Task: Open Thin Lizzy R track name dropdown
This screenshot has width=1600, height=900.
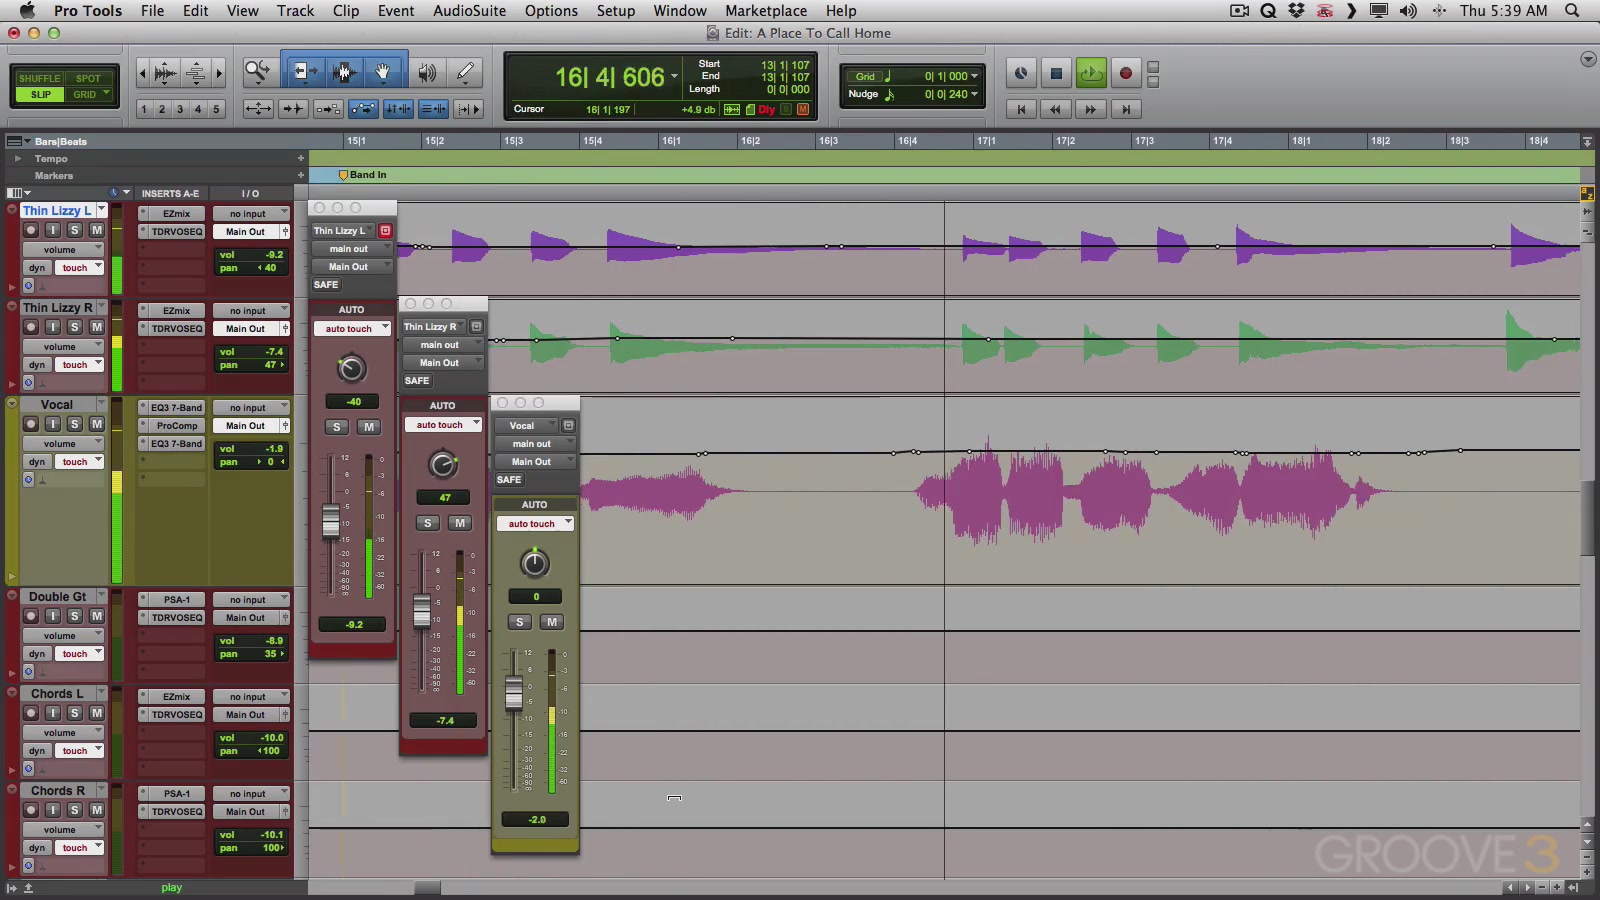Action: pos(101,307)
